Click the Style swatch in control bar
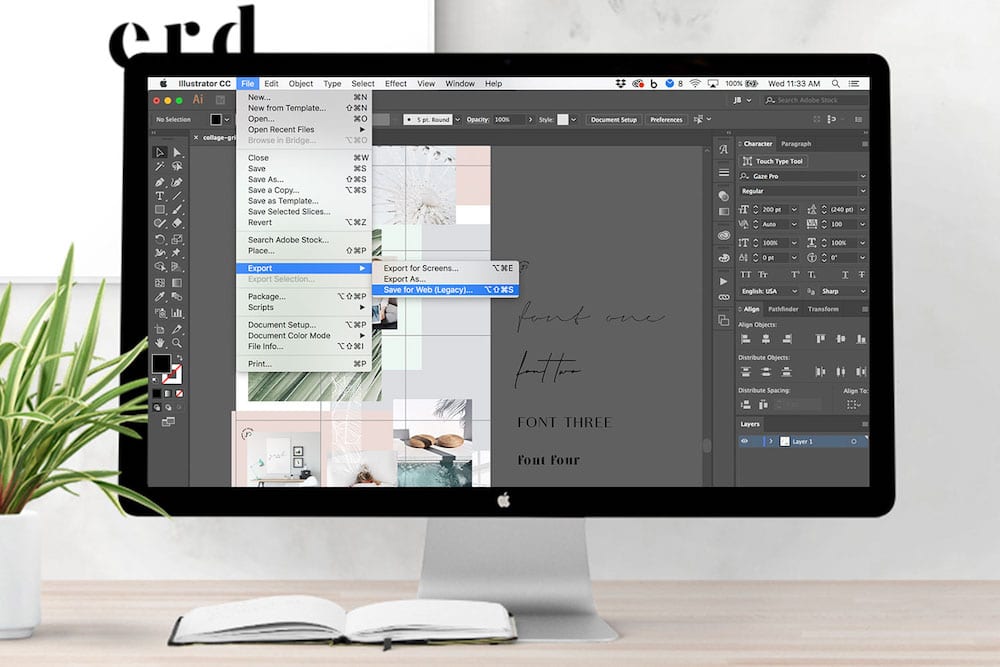Screen dimensions: 1000x667 (x=562, y=119)
